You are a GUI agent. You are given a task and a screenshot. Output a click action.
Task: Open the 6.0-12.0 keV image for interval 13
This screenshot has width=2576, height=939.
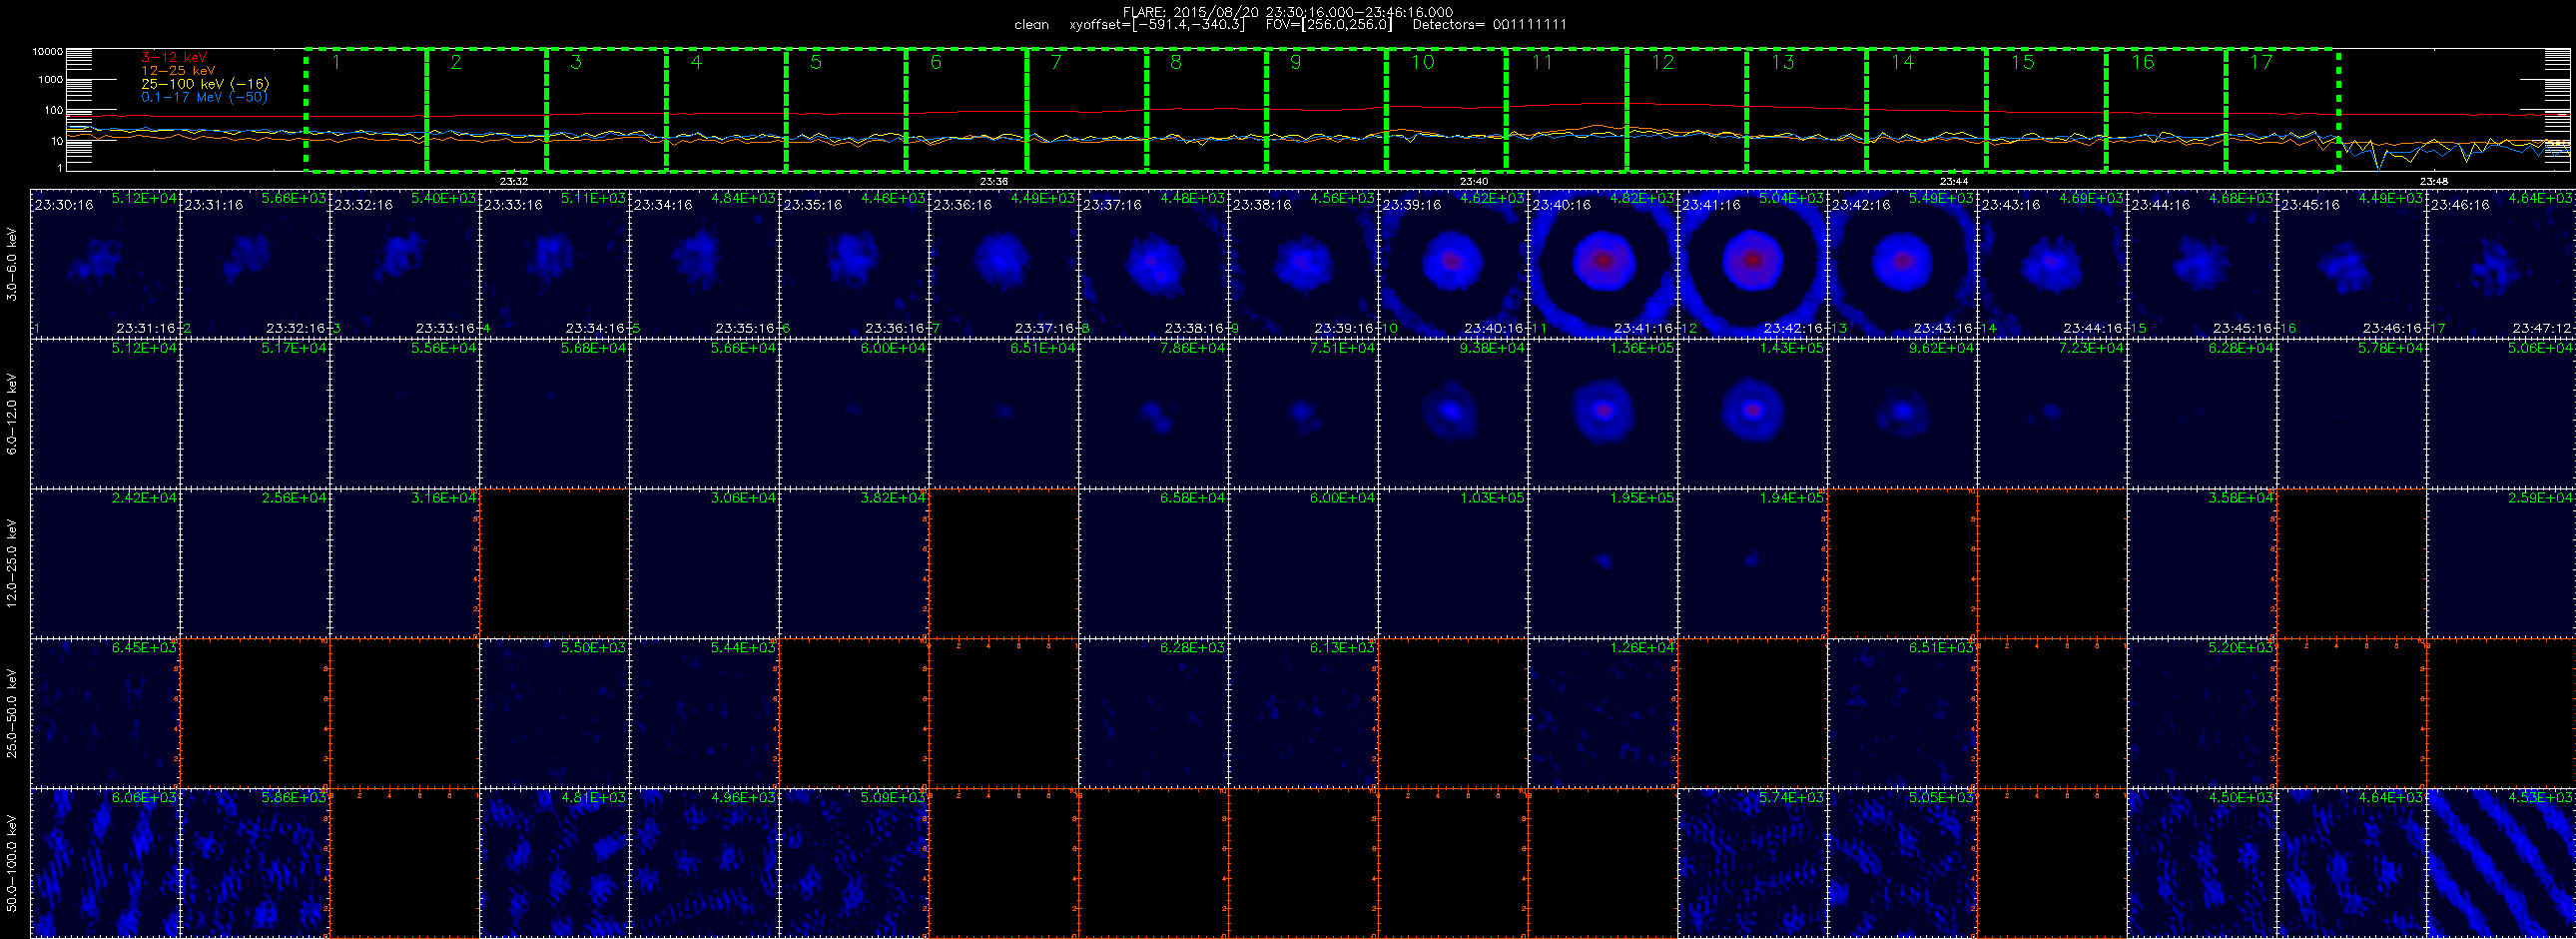point(1902,413)
